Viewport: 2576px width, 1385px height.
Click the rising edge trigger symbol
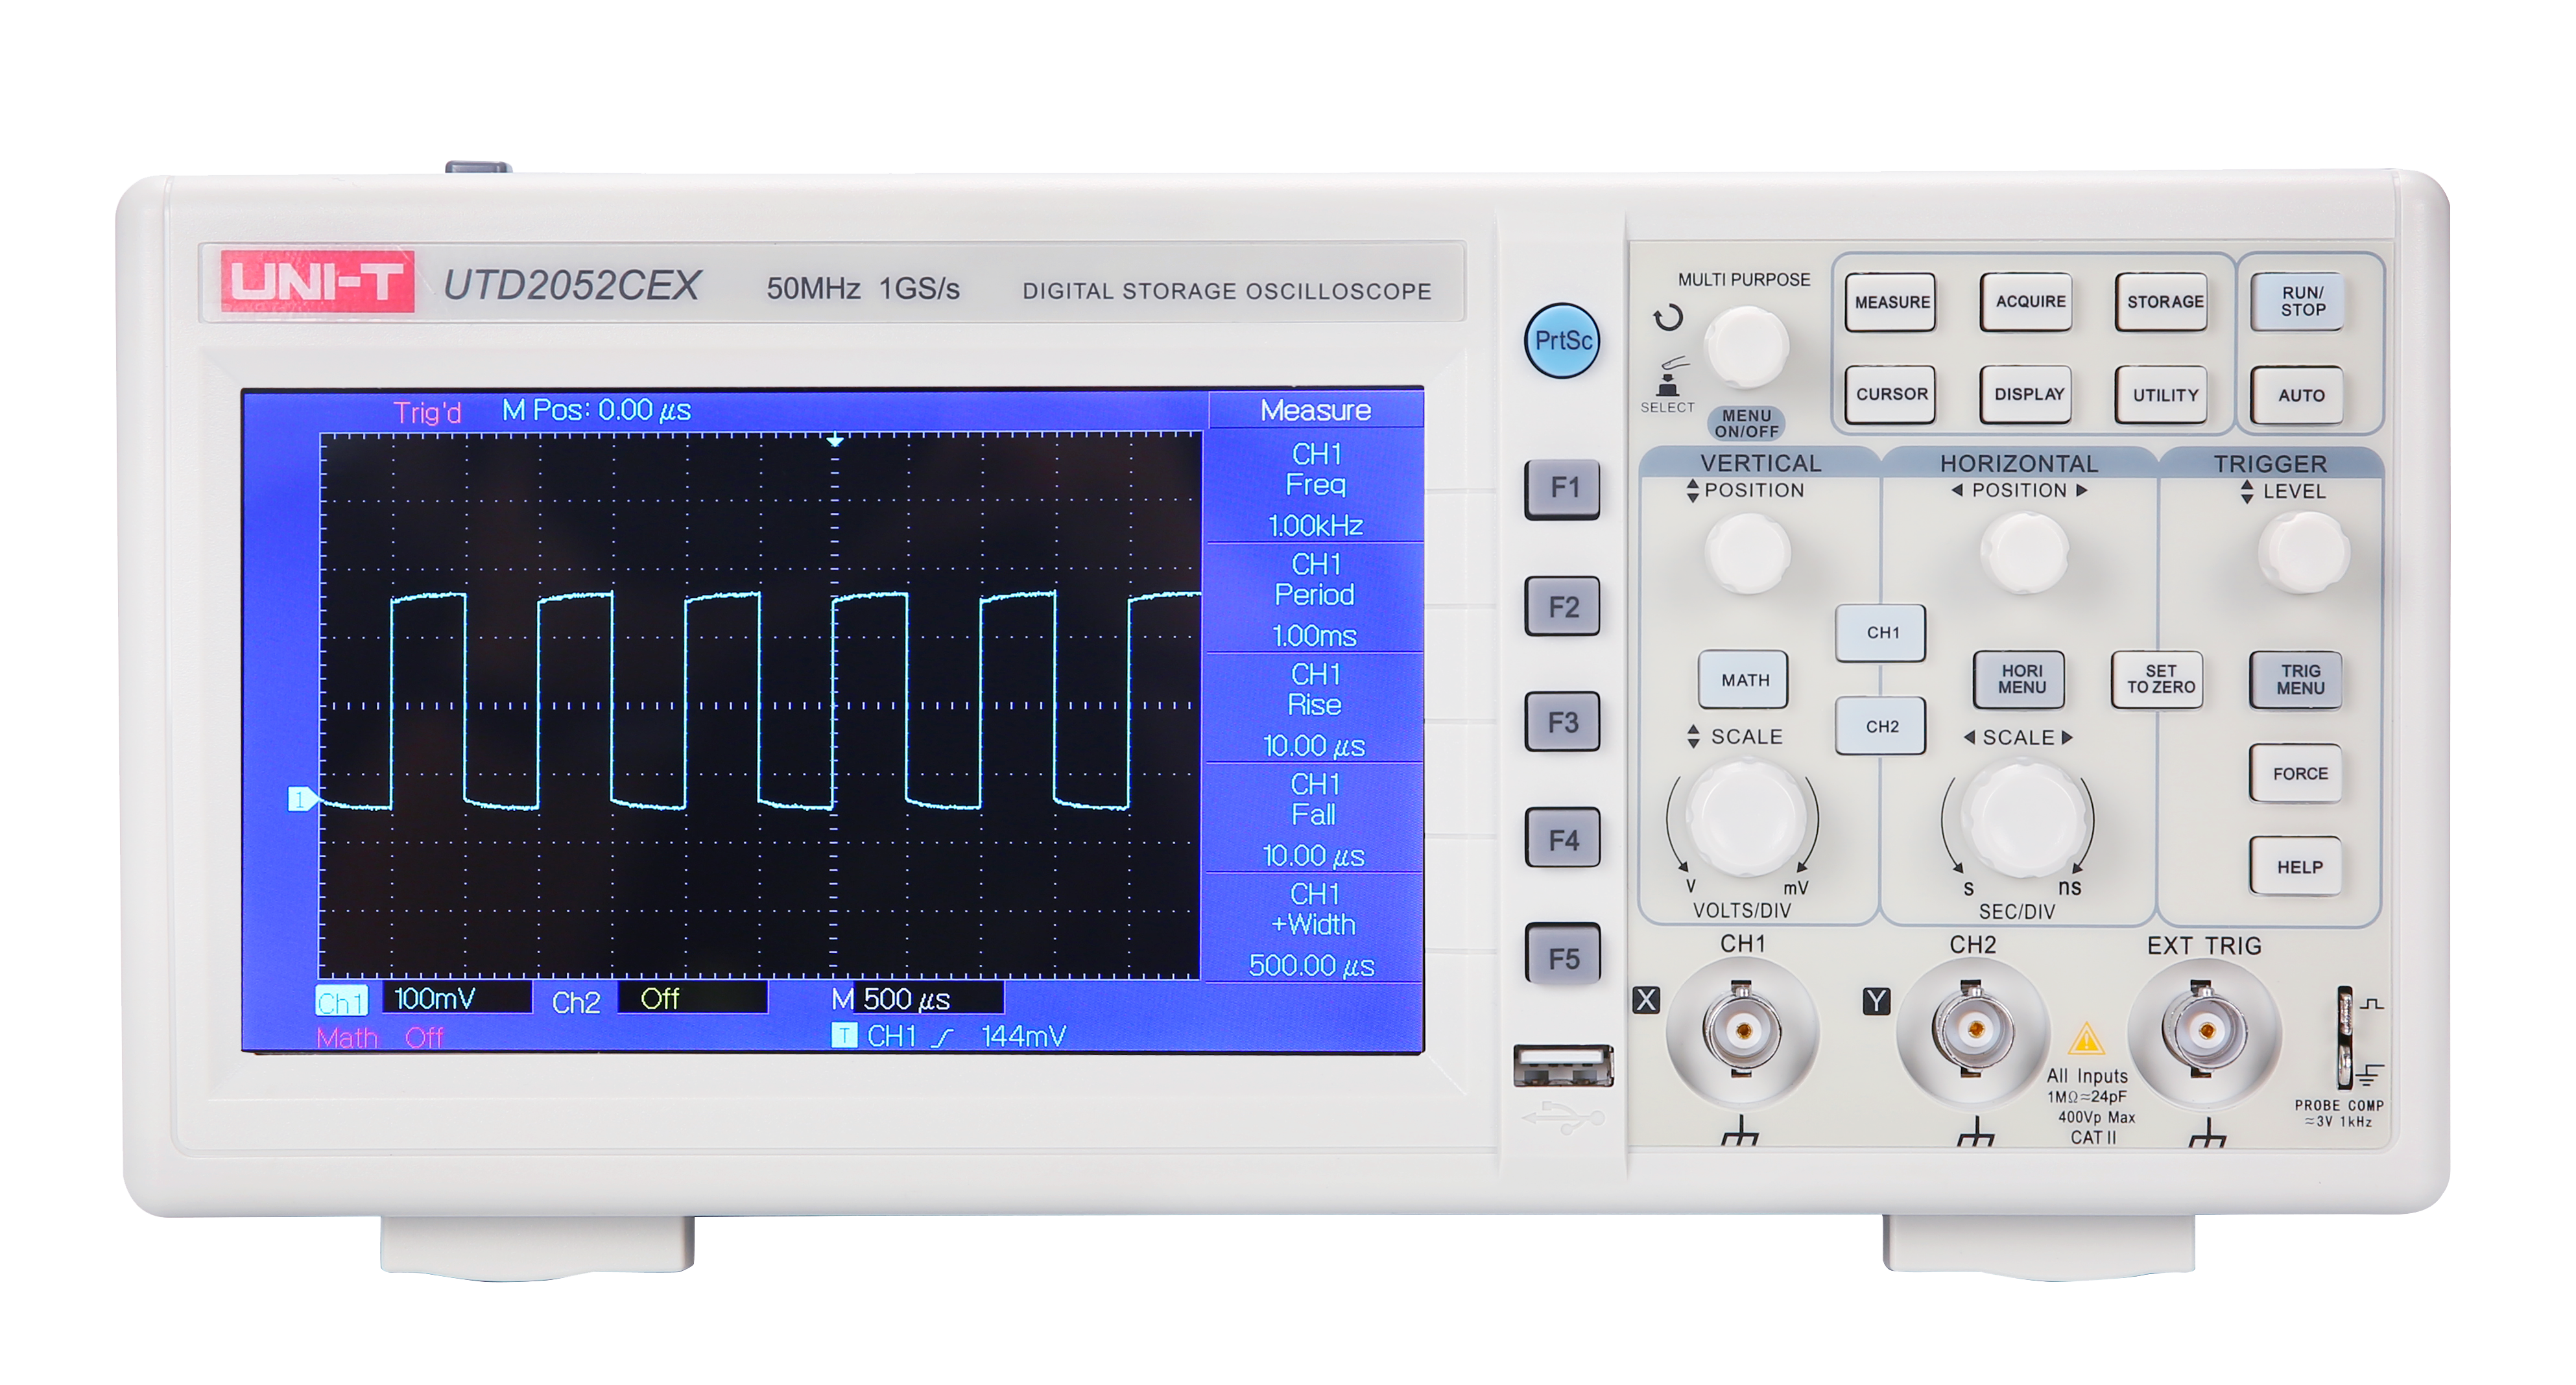tap(942, 1037)
